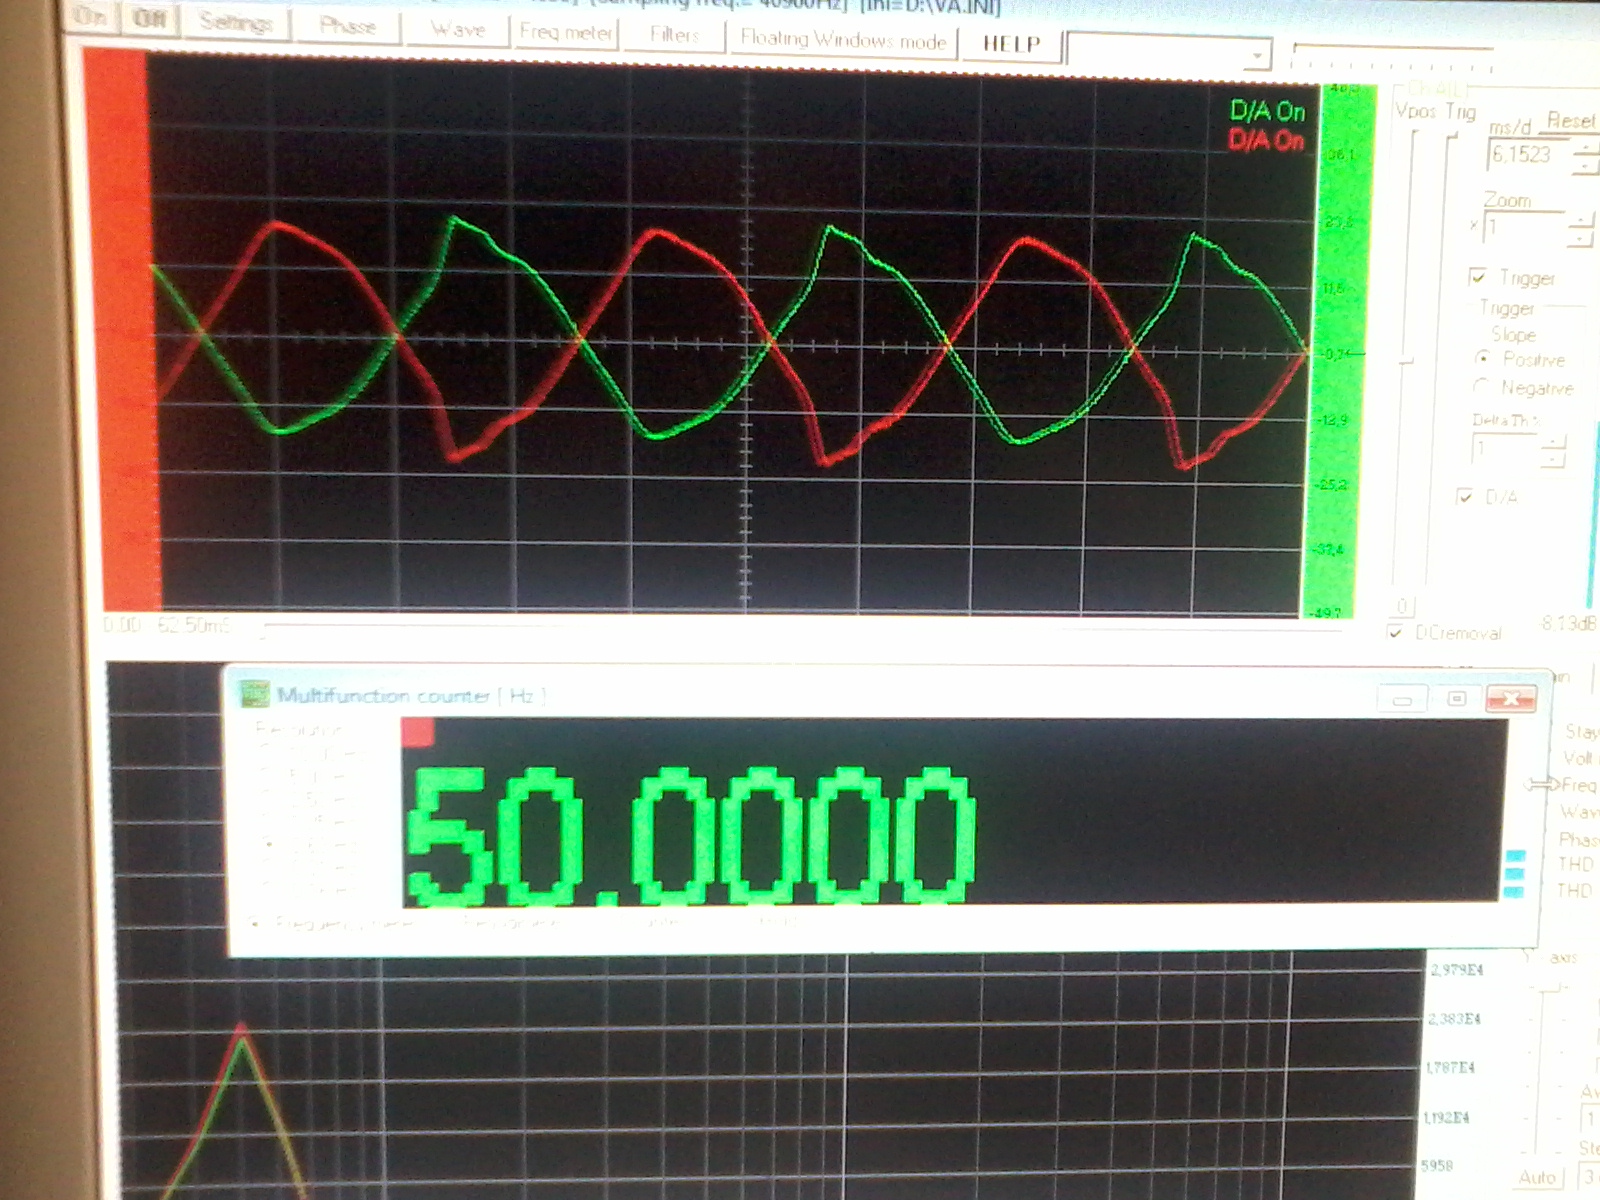1600x1200 pixels.
Task: Click the Delta Th % field
Action: (x=1506, y=449)
